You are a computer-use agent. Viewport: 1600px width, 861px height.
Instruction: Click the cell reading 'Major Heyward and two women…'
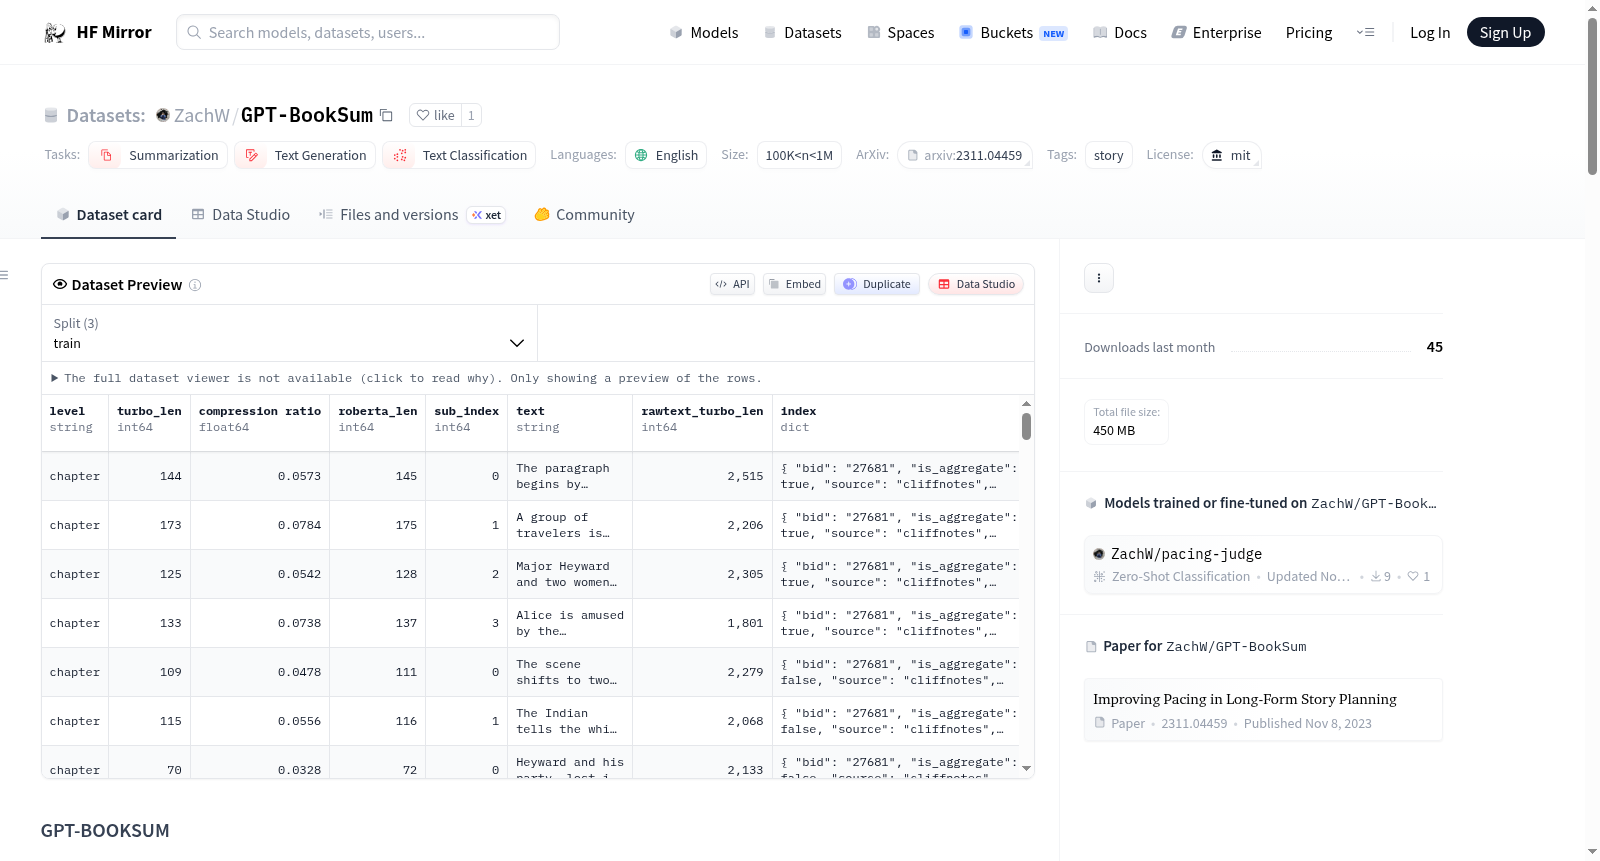pos(570,574)
